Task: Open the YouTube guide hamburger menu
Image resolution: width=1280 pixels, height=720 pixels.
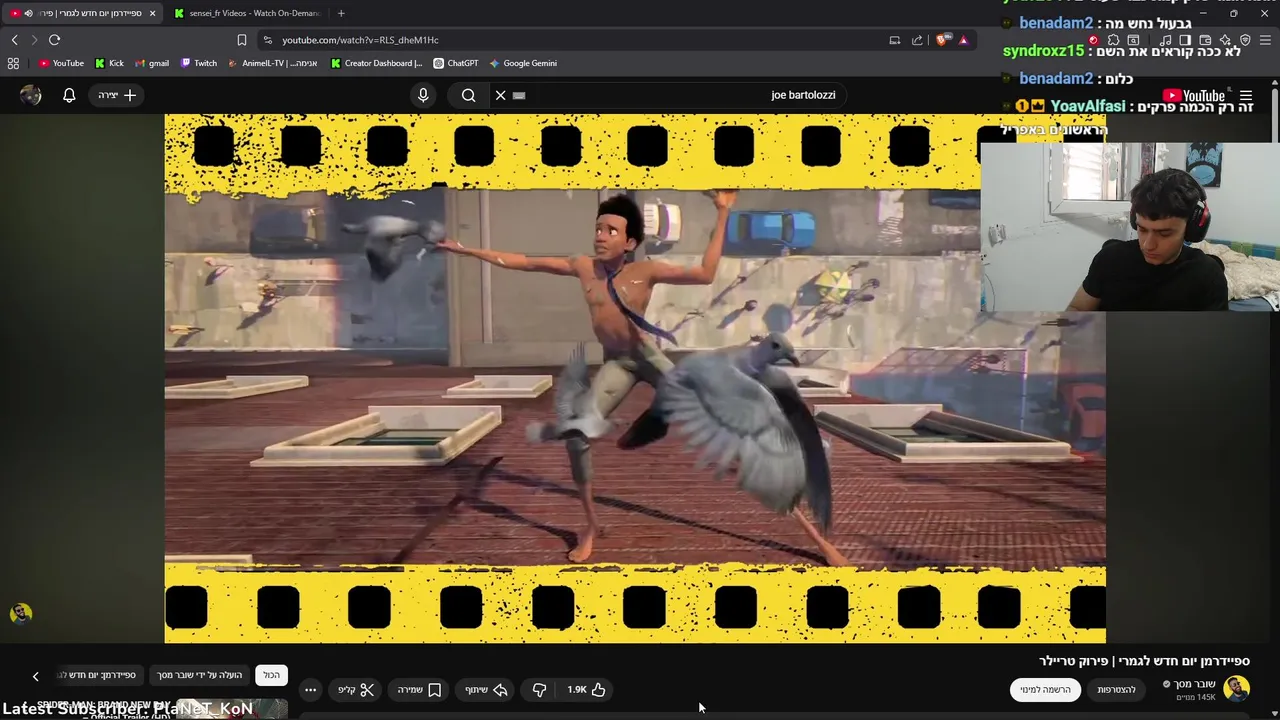Action: (1246, 96)
